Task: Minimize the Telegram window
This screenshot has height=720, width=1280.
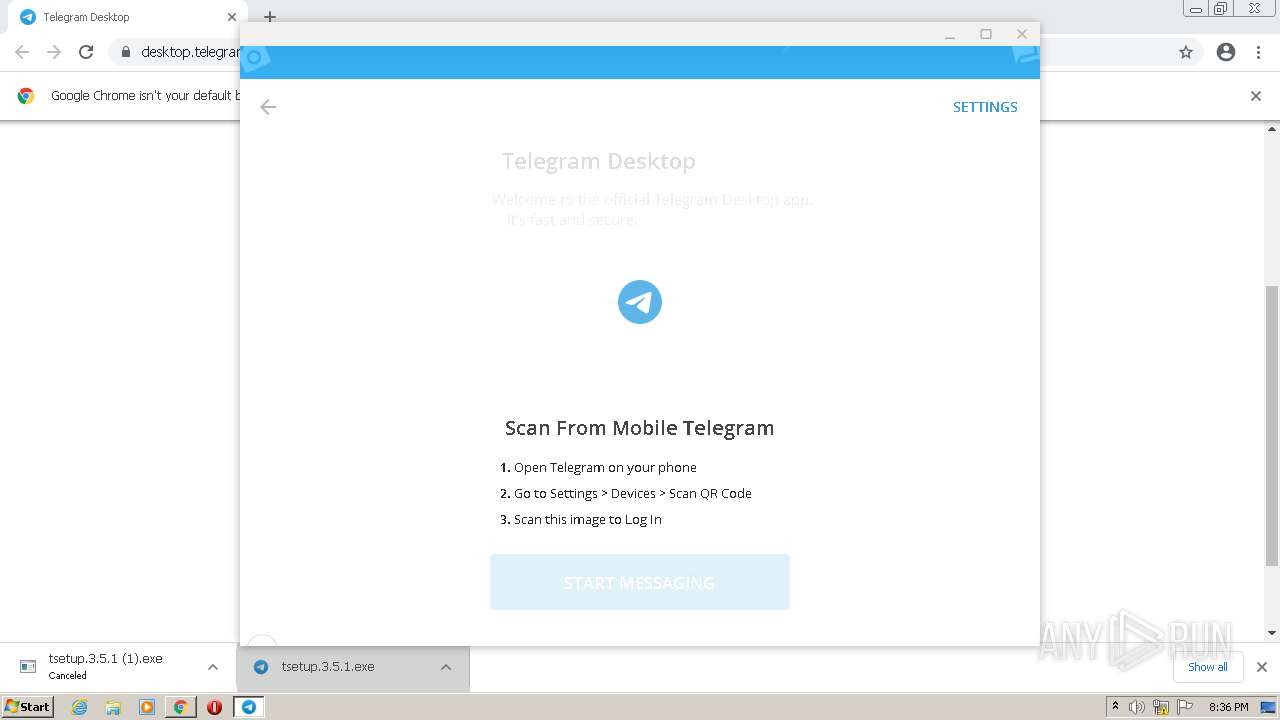Action: click(950, 35)
